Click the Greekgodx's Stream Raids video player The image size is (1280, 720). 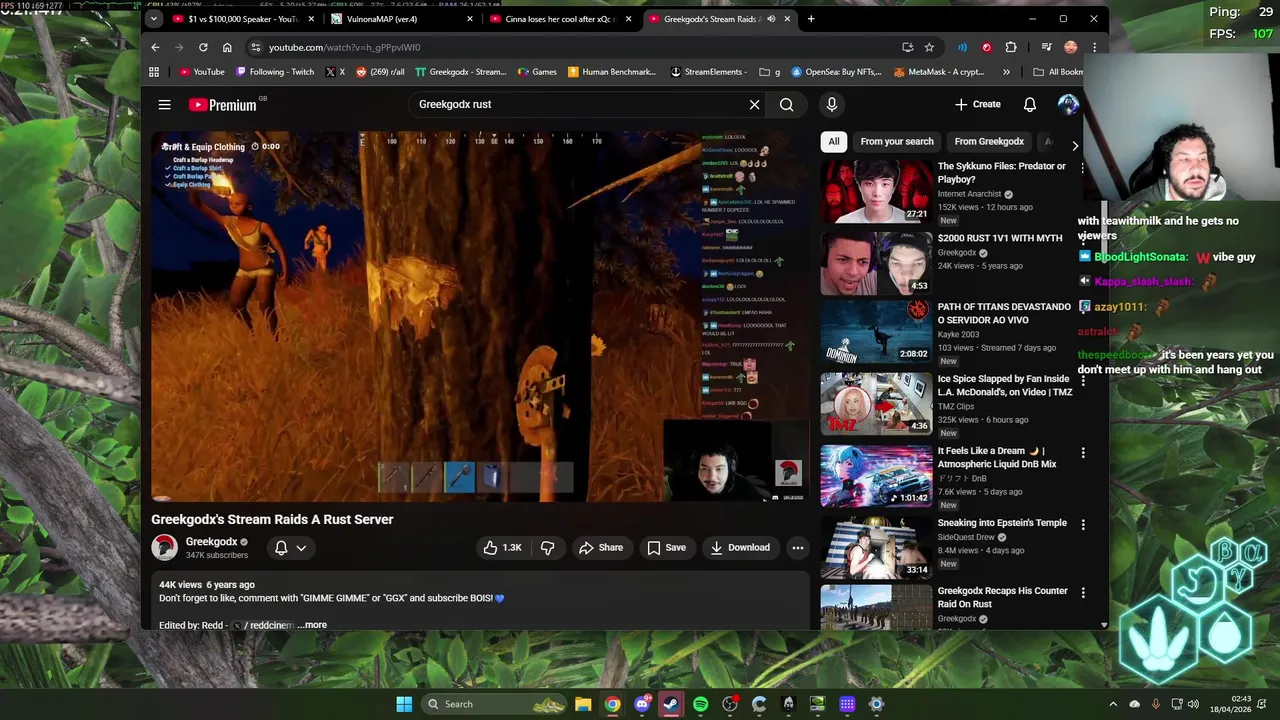point(479,316)
